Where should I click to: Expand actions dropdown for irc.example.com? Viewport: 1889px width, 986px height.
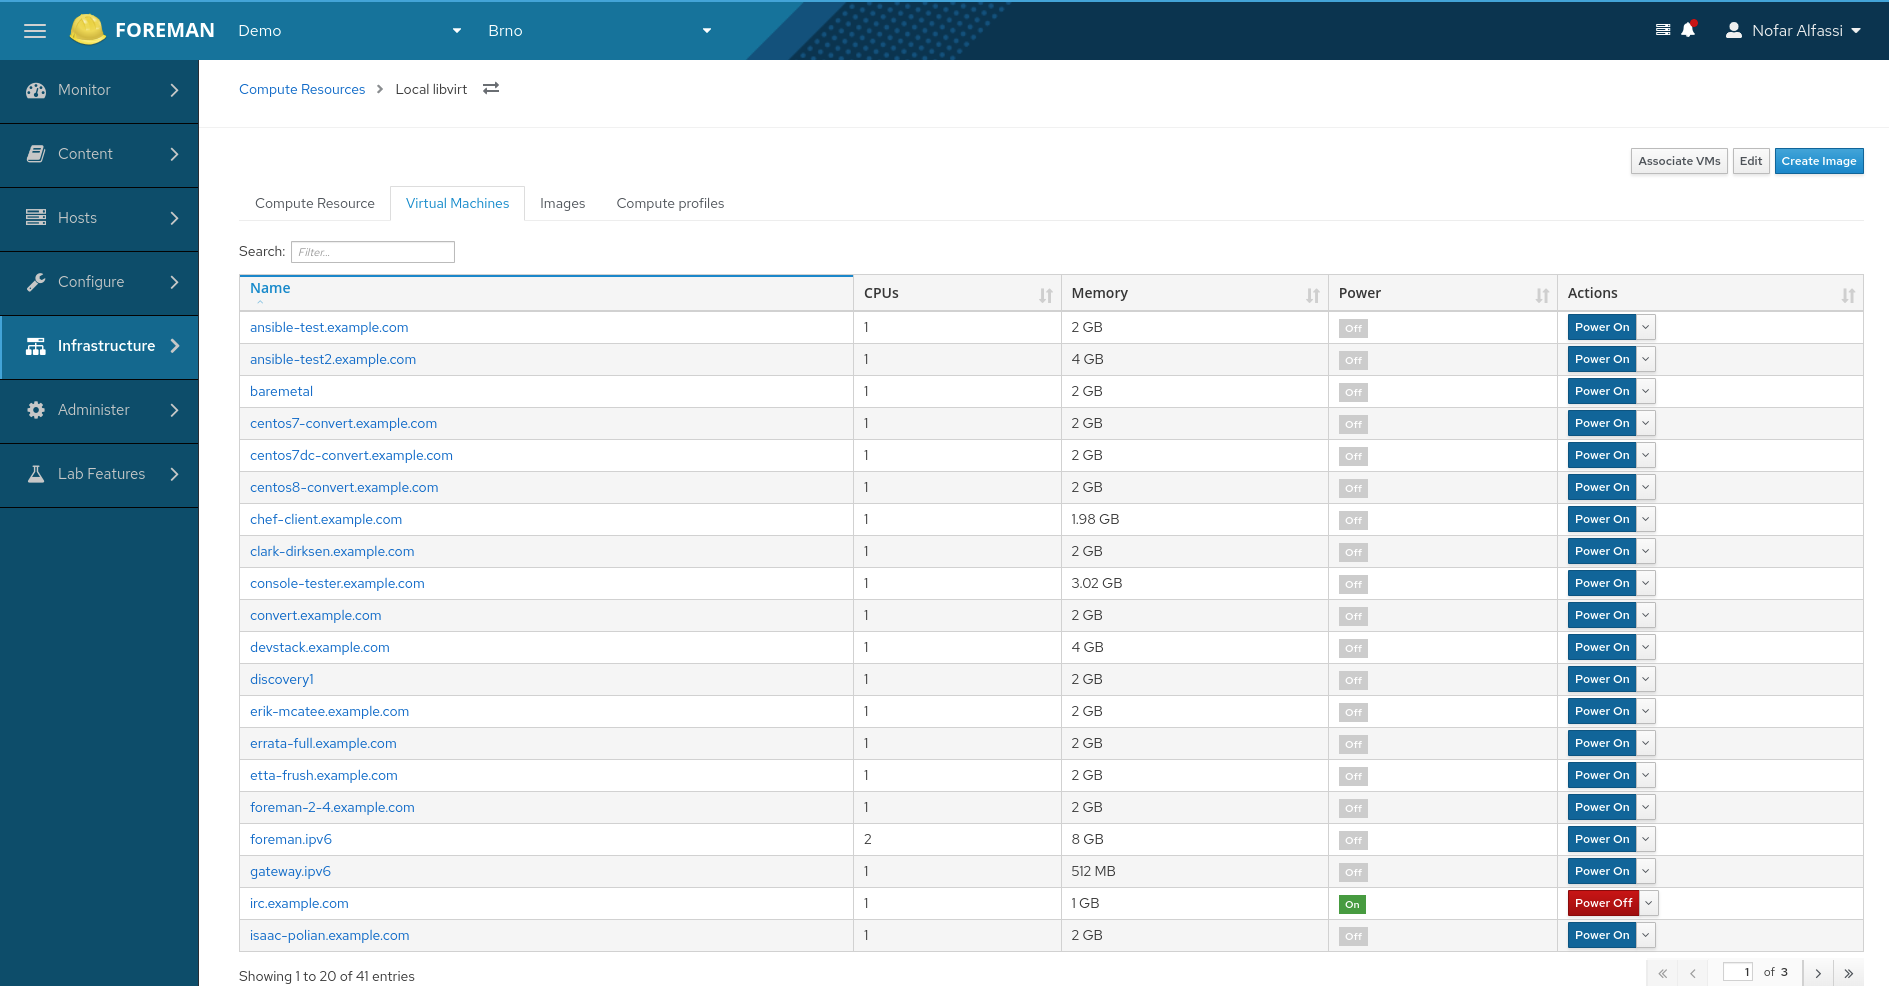(x=1649, y=903)
